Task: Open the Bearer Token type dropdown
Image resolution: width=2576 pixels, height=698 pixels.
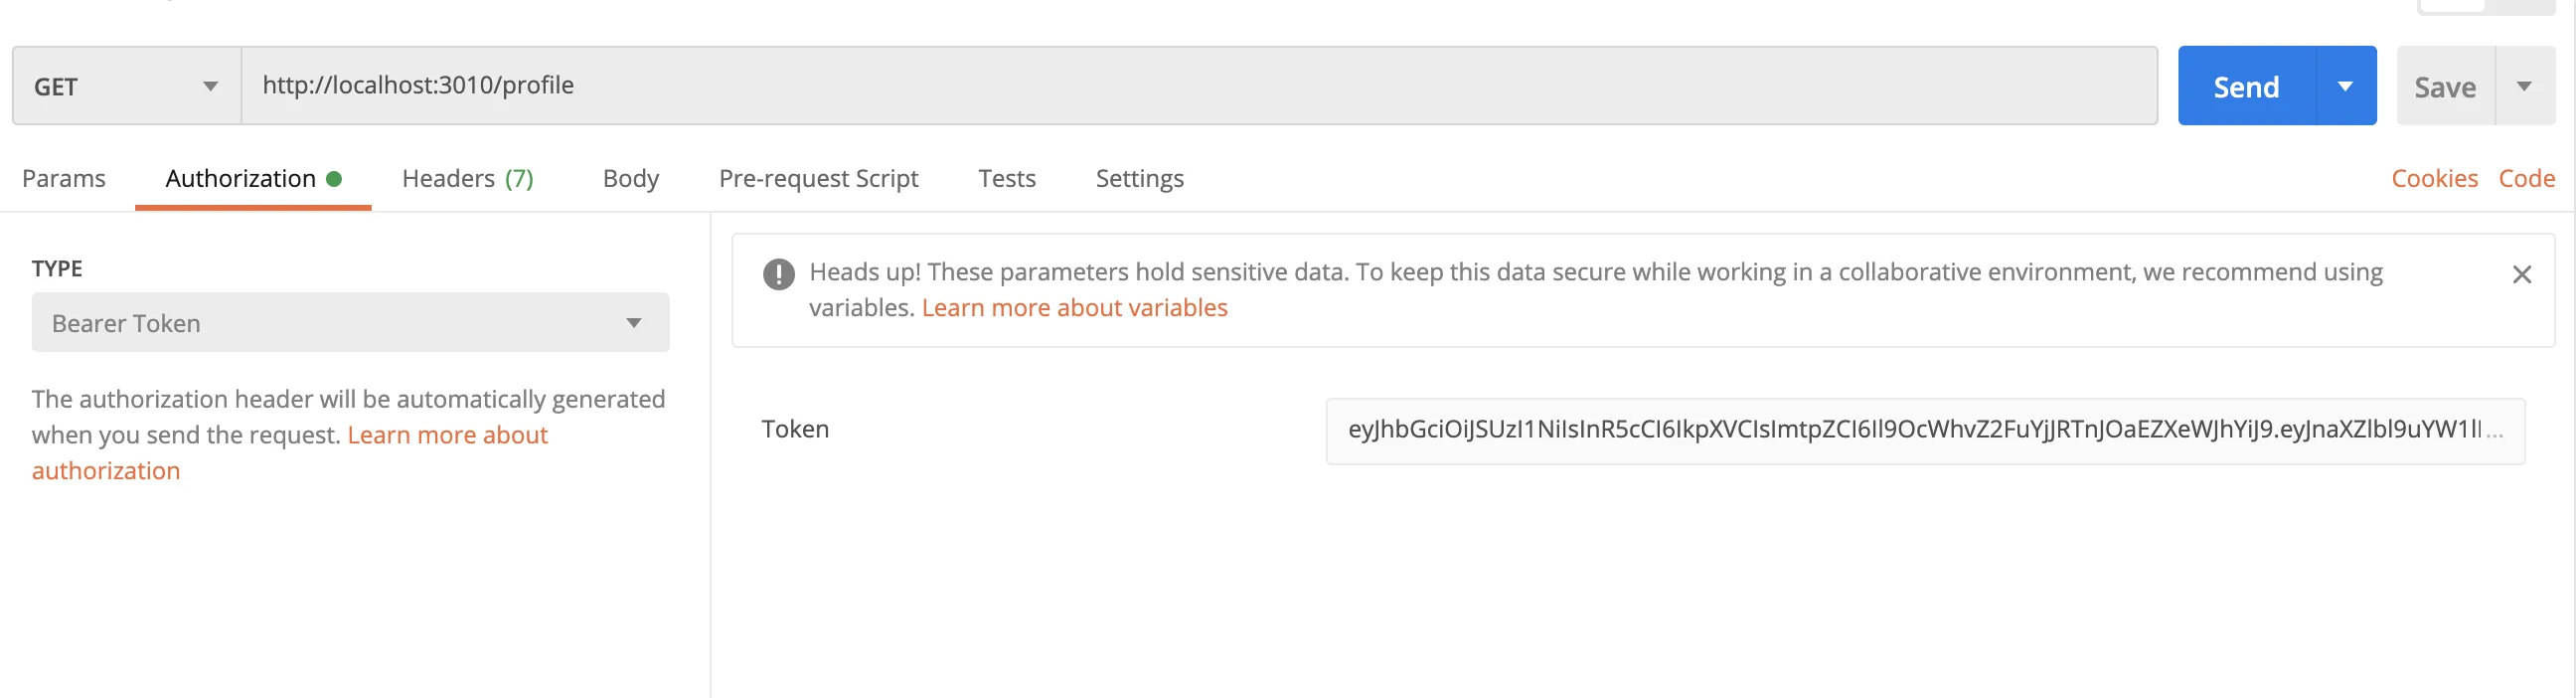Action: point(350,323)
